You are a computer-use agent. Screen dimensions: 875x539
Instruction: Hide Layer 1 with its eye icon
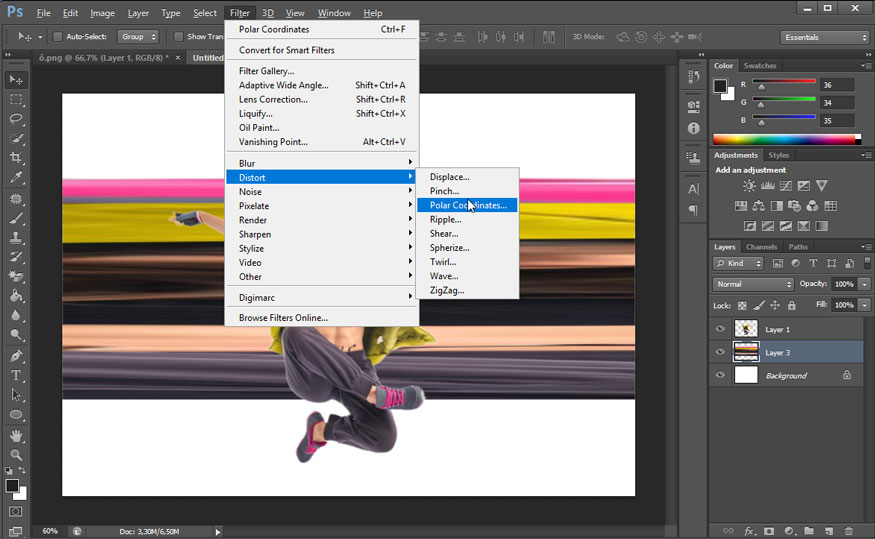(720, 329)
